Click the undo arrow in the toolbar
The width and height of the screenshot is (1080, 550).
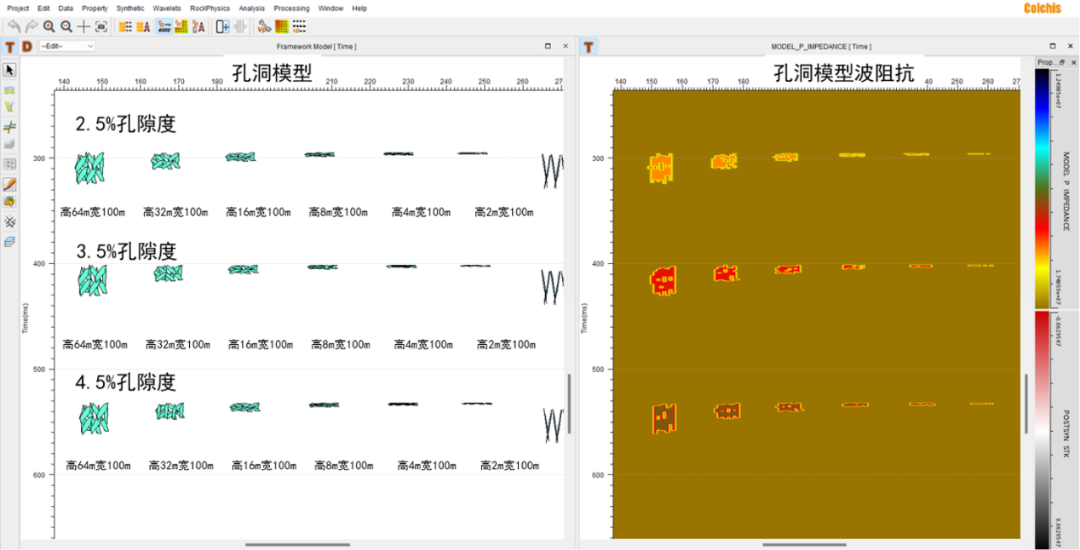point(13,27)
